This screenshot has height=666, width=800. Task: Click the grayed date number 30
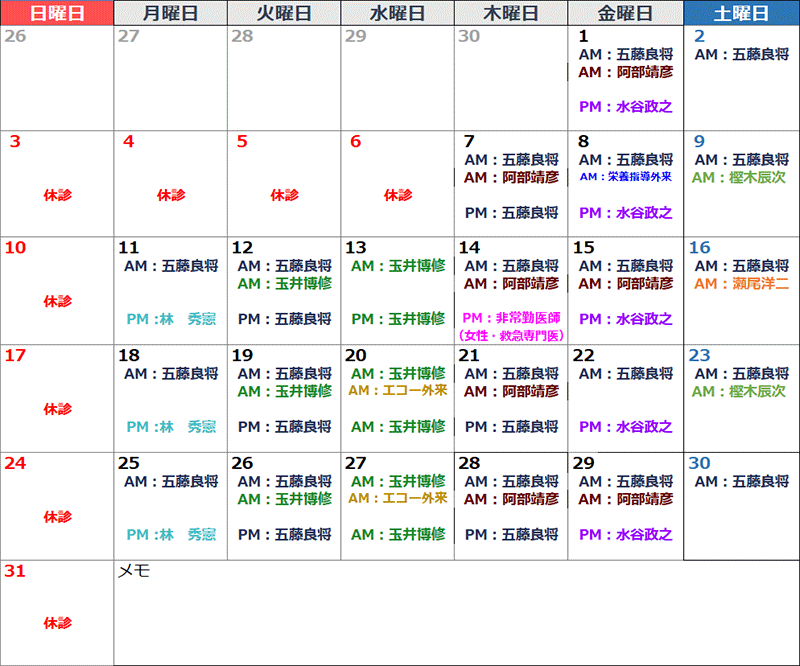pos(469,36)
